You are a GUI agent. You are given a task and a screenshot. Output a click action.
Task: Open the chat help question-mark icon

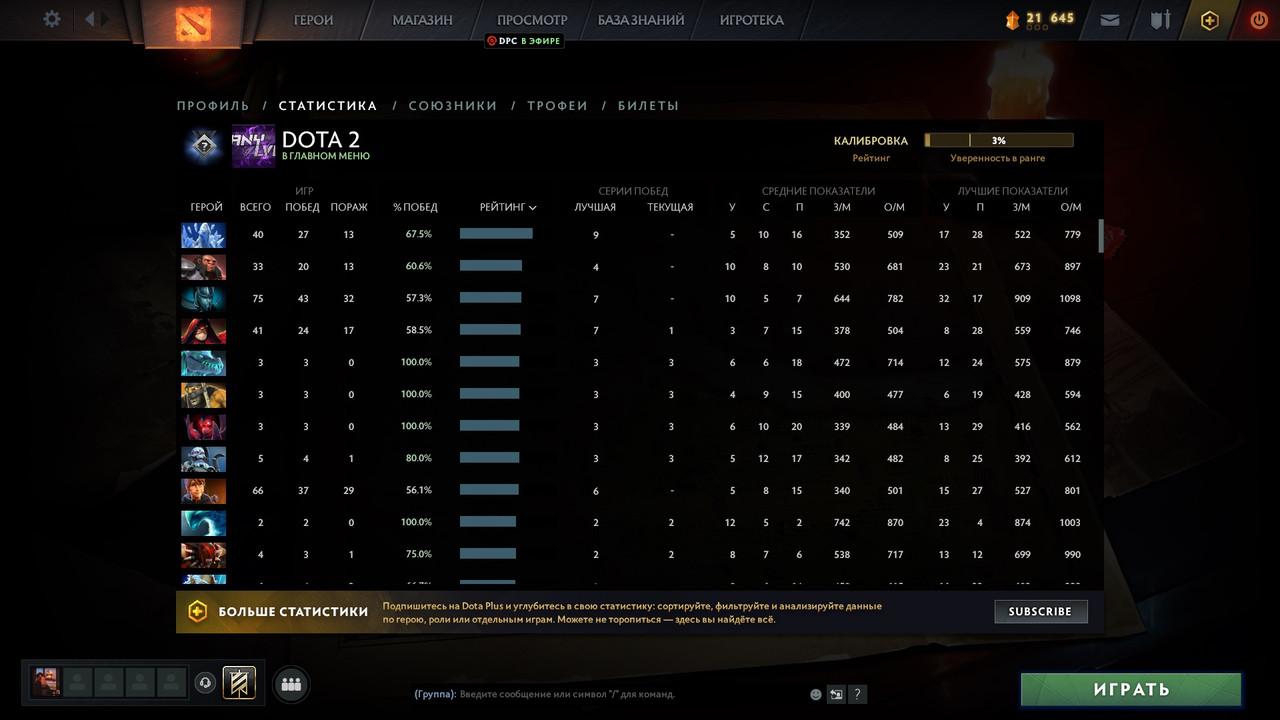click(857, 694)
